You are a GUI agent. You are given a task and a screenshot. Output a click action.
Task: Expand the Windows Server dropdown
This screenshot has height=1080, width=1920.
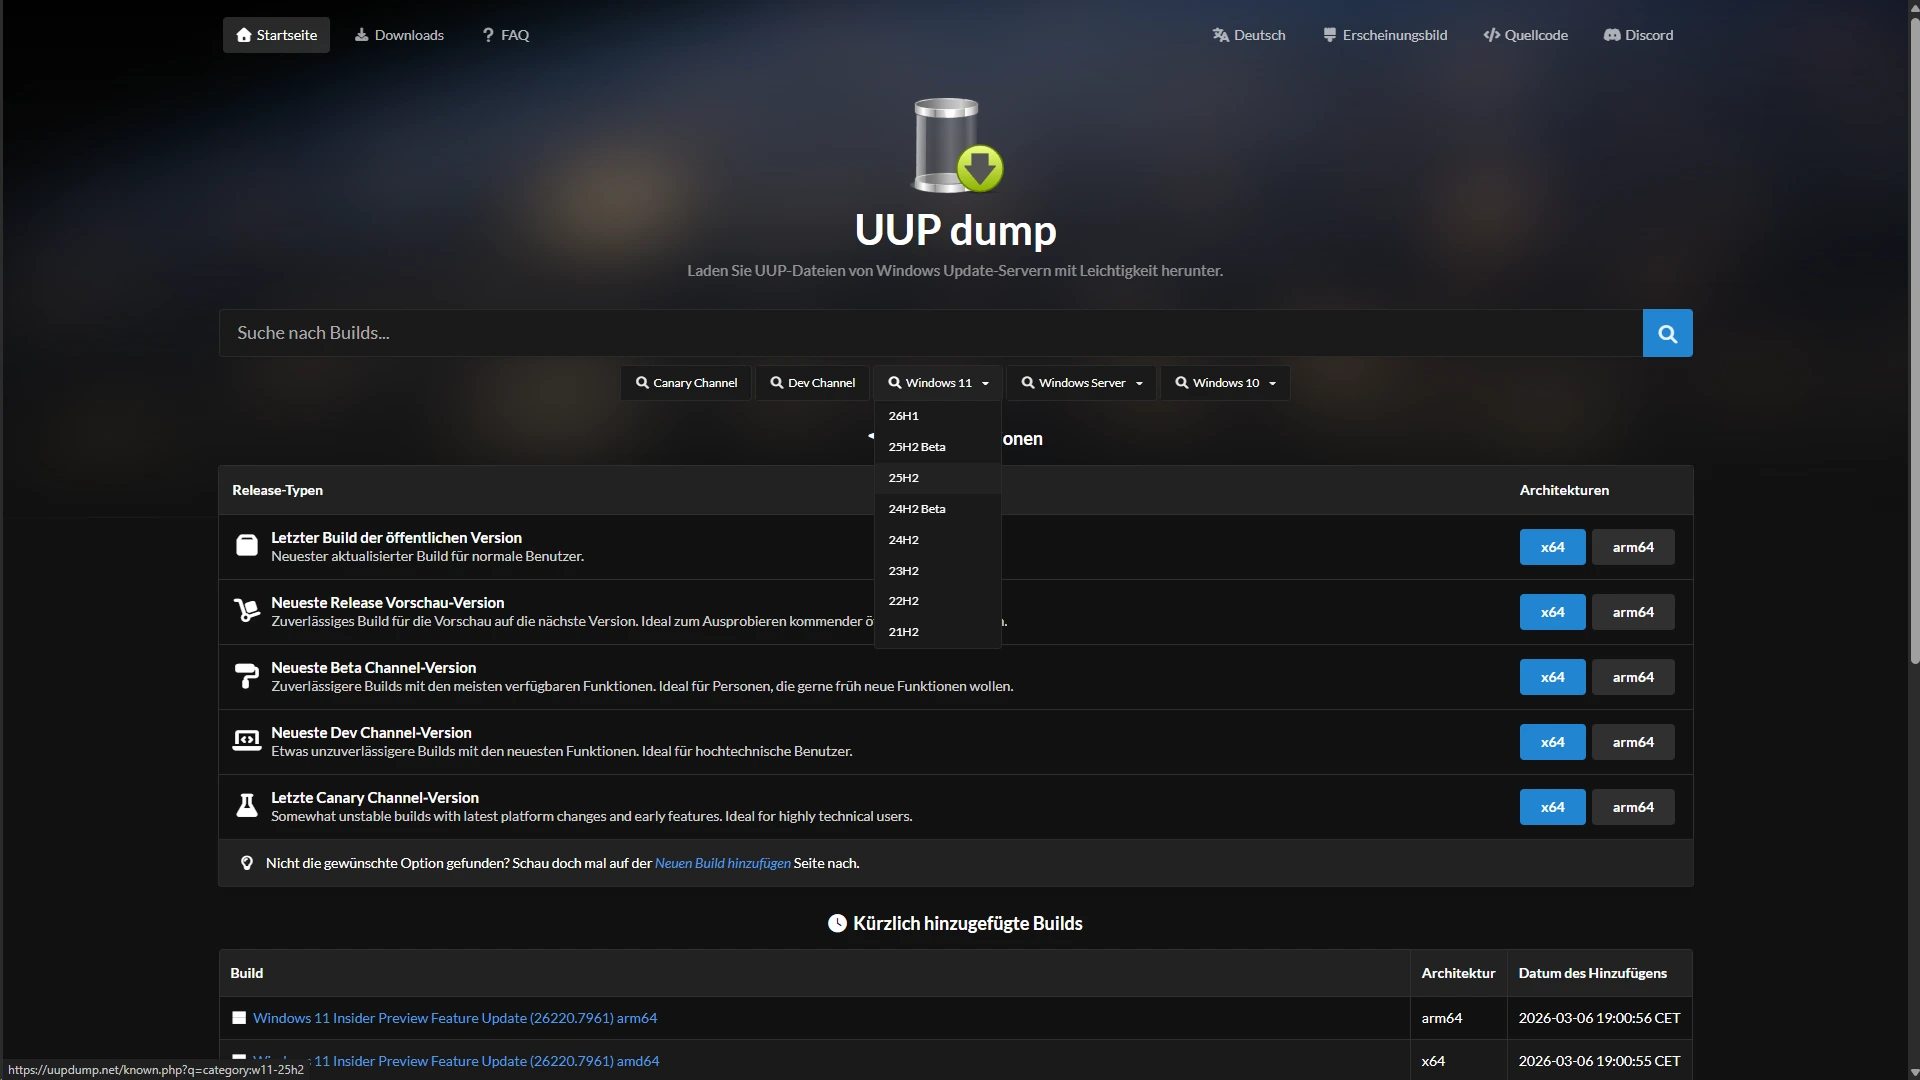pyautogui.click(x=1081, y=383)
